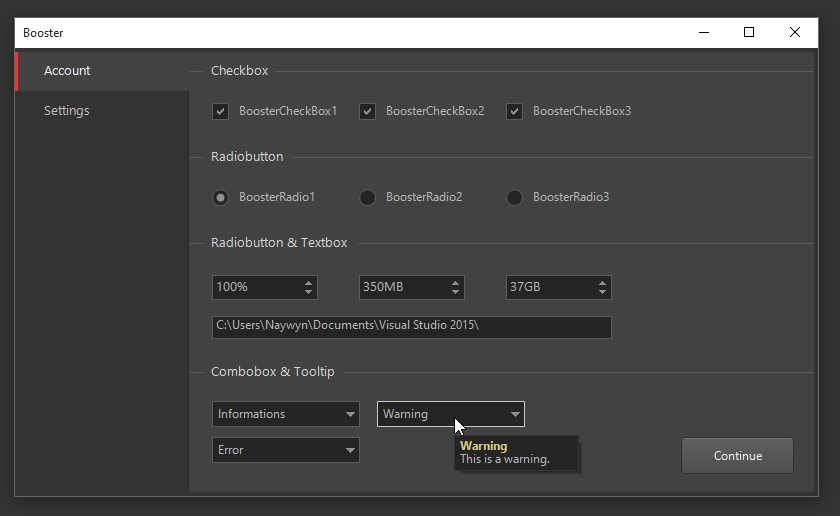Maximize the Booster window
The image size is (840, 516).
pos(749,32)
